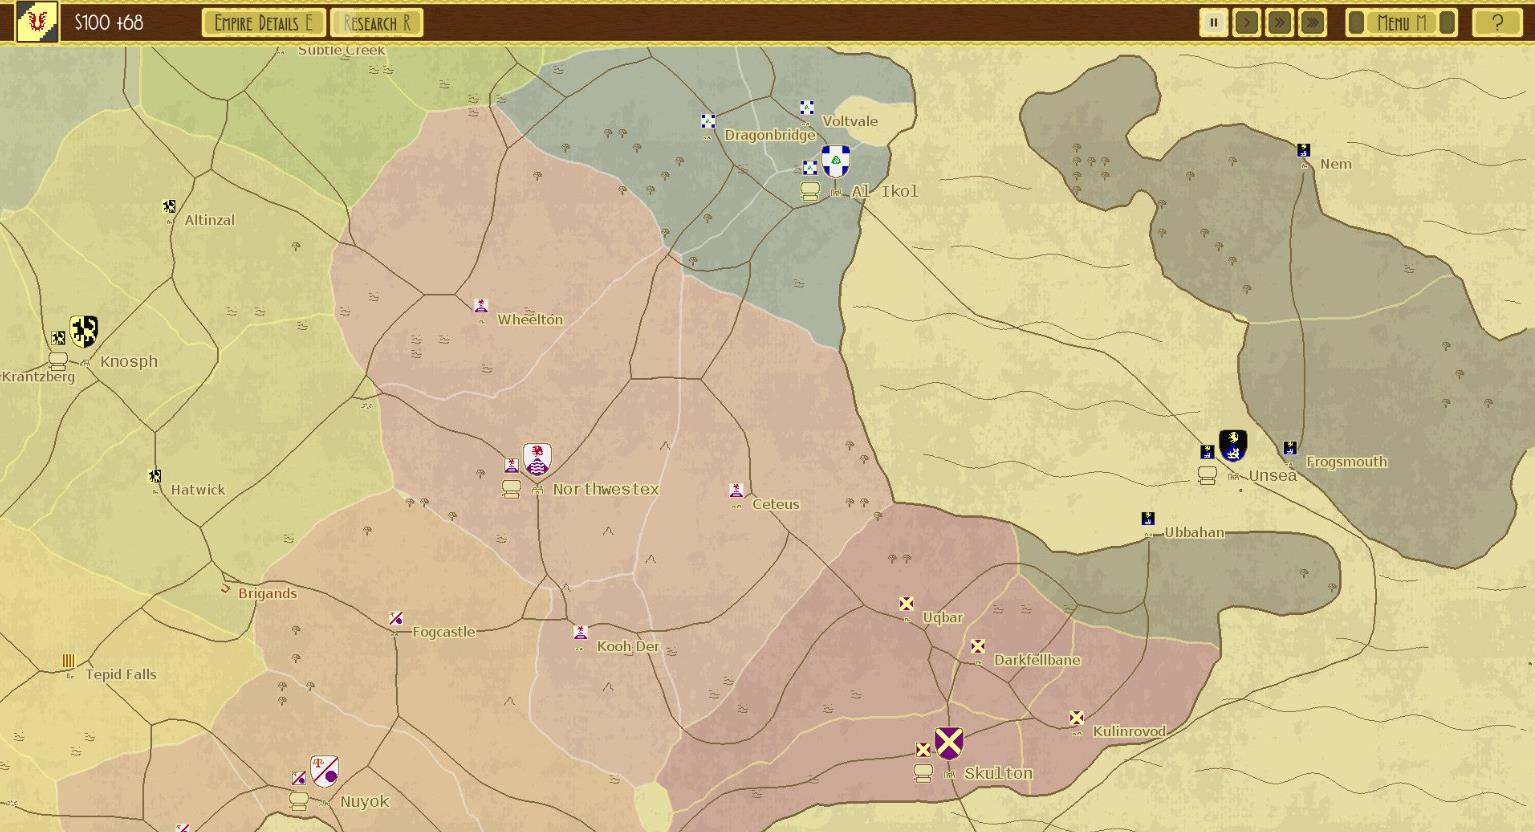This screenshot has height=832, width=1535.
Task: Click the Tepid Falls town label
Action: pyautogui.click(x=121, y=674)
